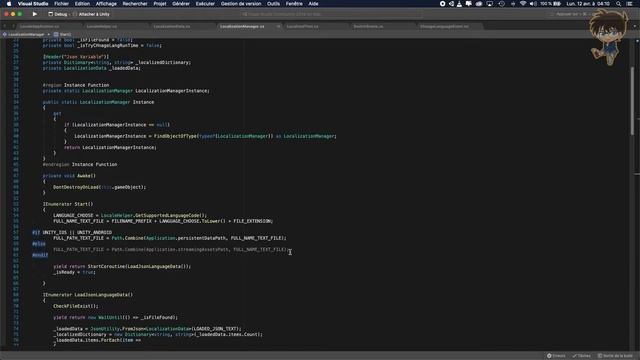Open the Aide menu
Viewport: 640px width, 360px height.
click(x=313, y=4)
